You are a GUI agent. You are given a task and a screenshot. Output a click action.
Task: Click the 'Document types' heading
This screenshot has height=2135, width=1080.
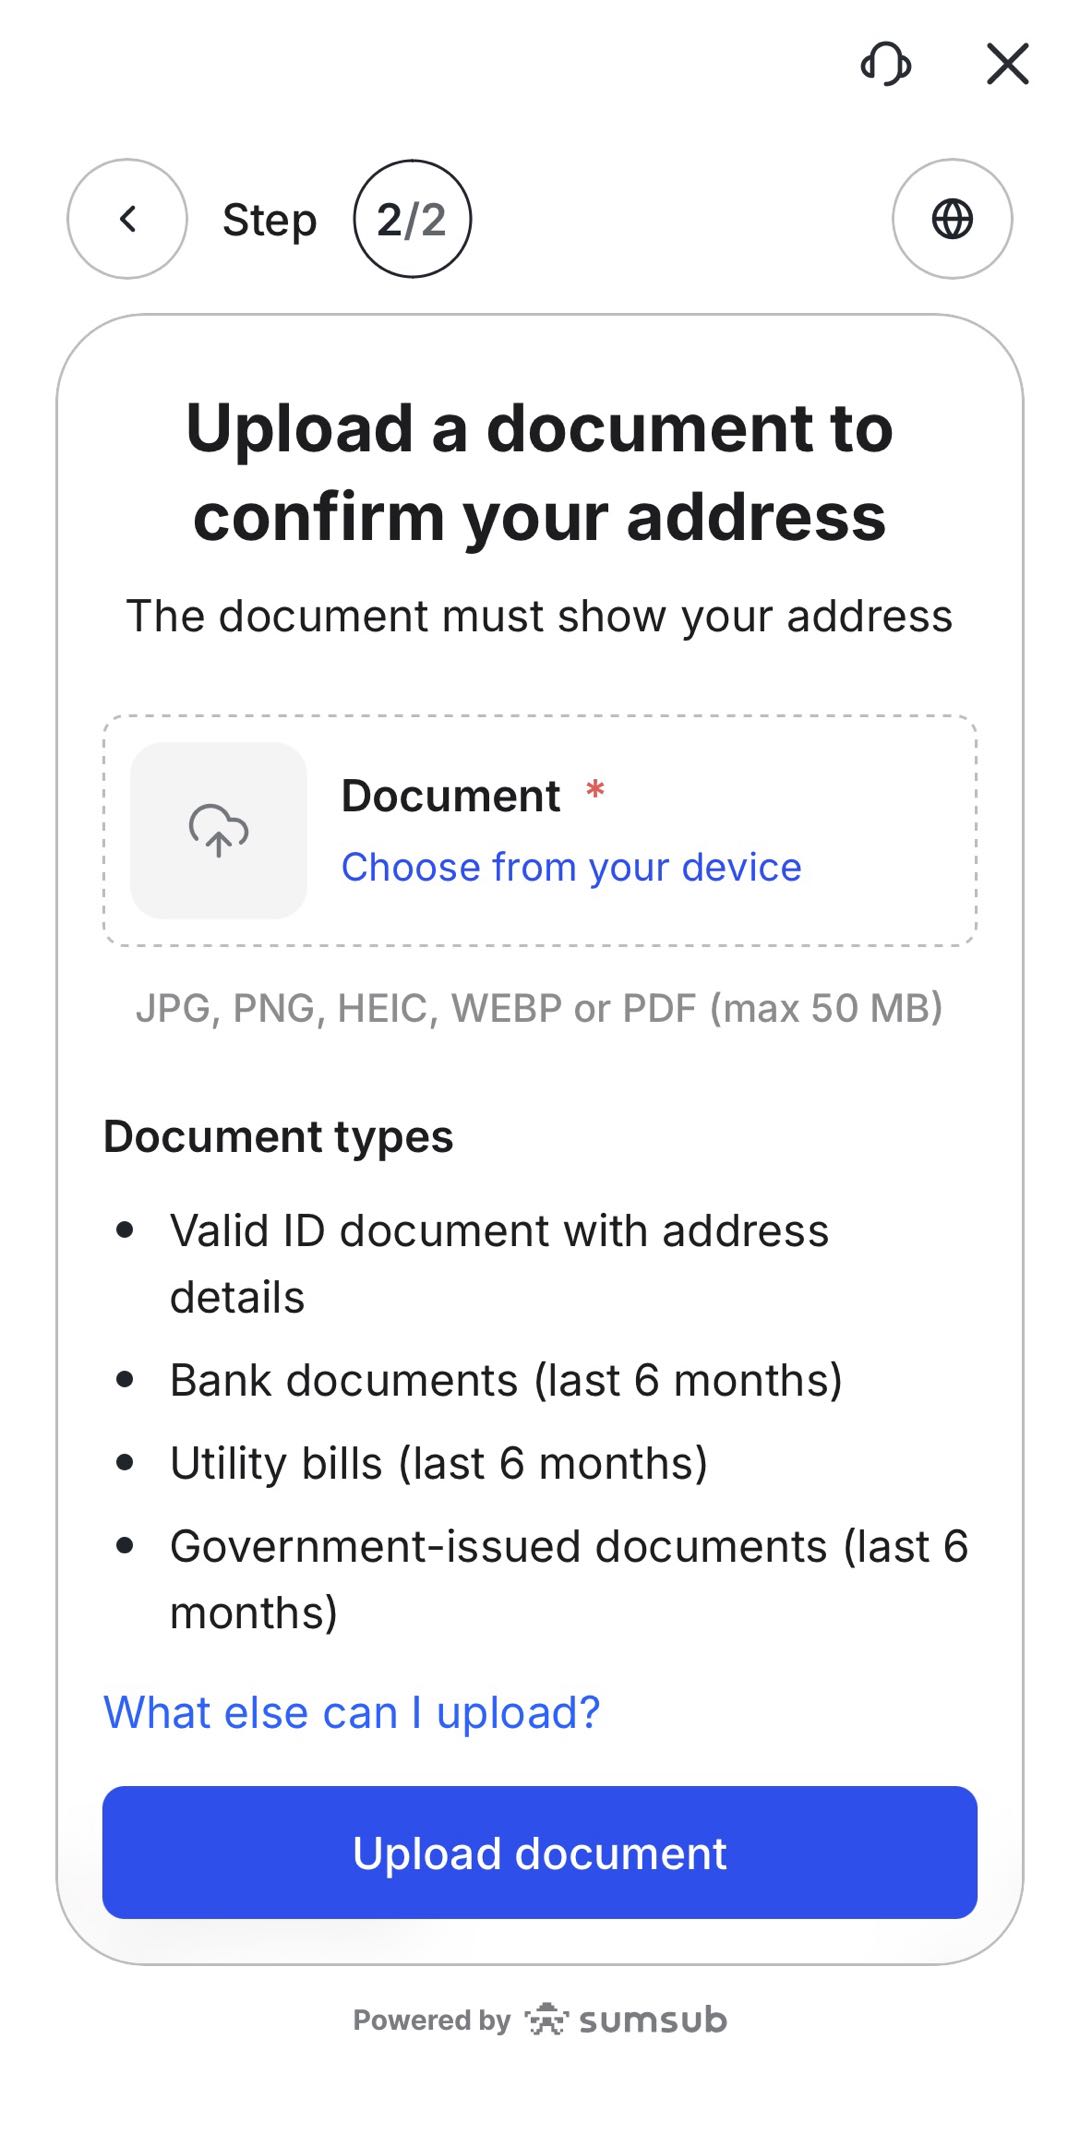[x=279, y=1137]
